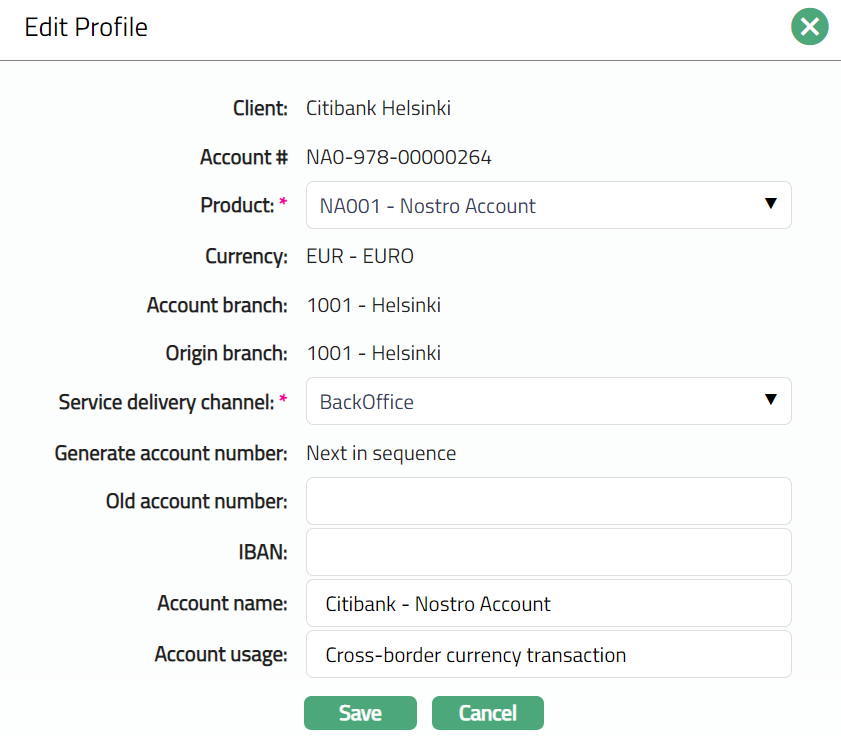Screen dimensions: 841x736
Task: Open the Product dropdown
Action: tap(548, 205)
